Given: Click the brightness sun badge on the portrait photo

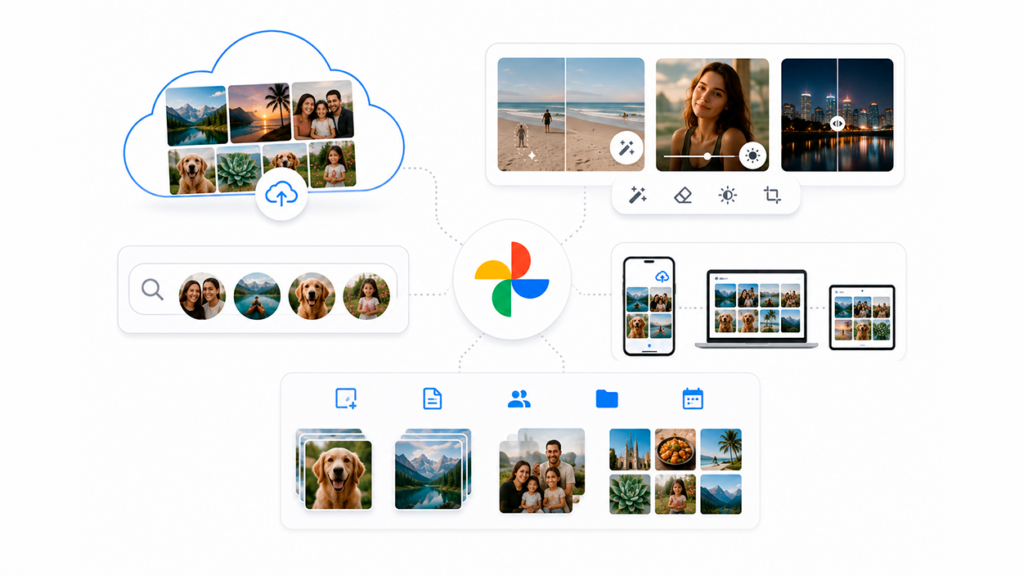Looking at the screenshot, I should coord(752,155).
